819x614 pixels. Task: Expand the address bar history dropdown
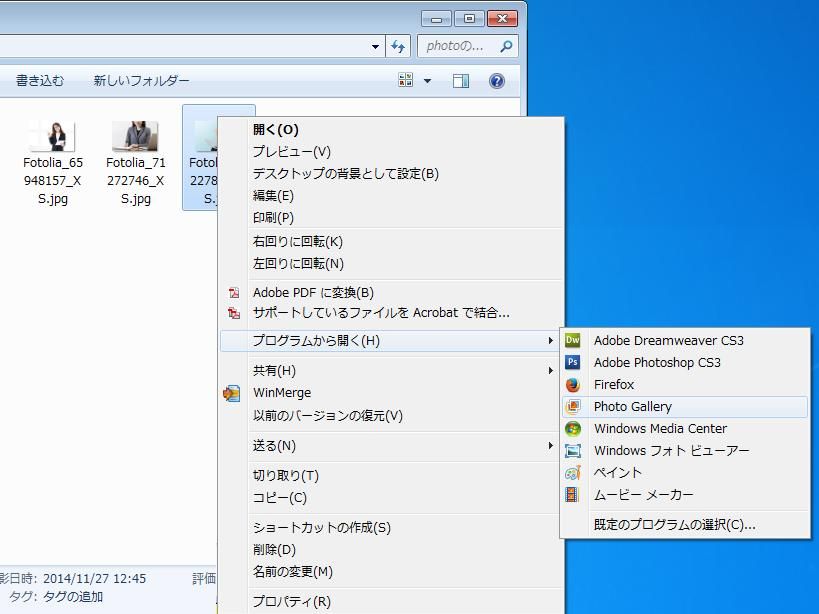pos(375,46)
